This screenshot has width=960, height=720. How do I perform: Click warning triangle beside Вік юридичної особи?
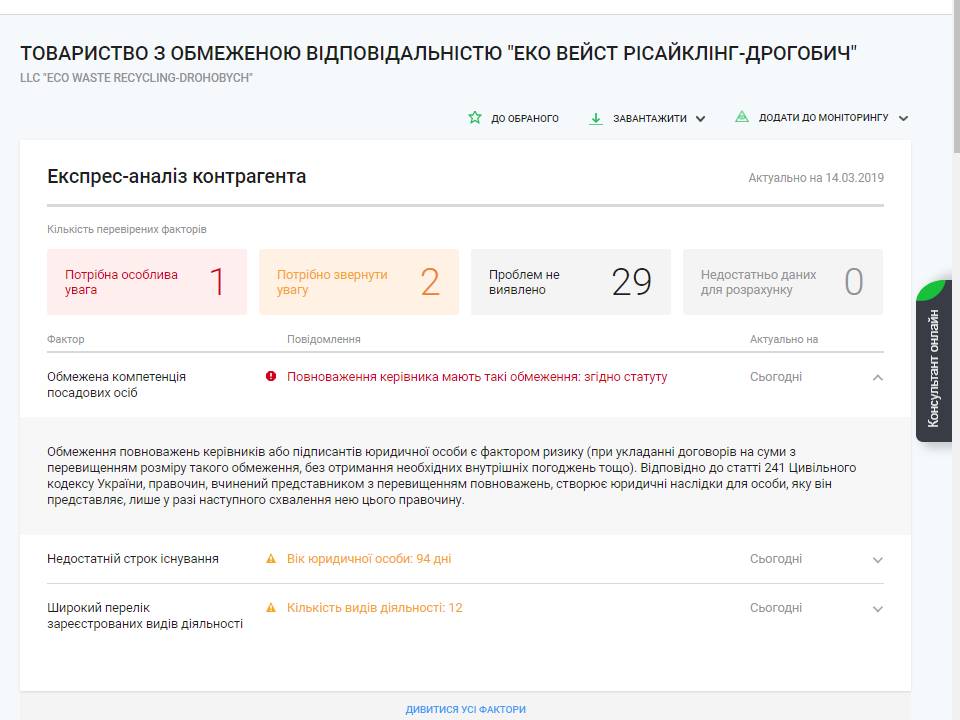click(x=271, y=558)
